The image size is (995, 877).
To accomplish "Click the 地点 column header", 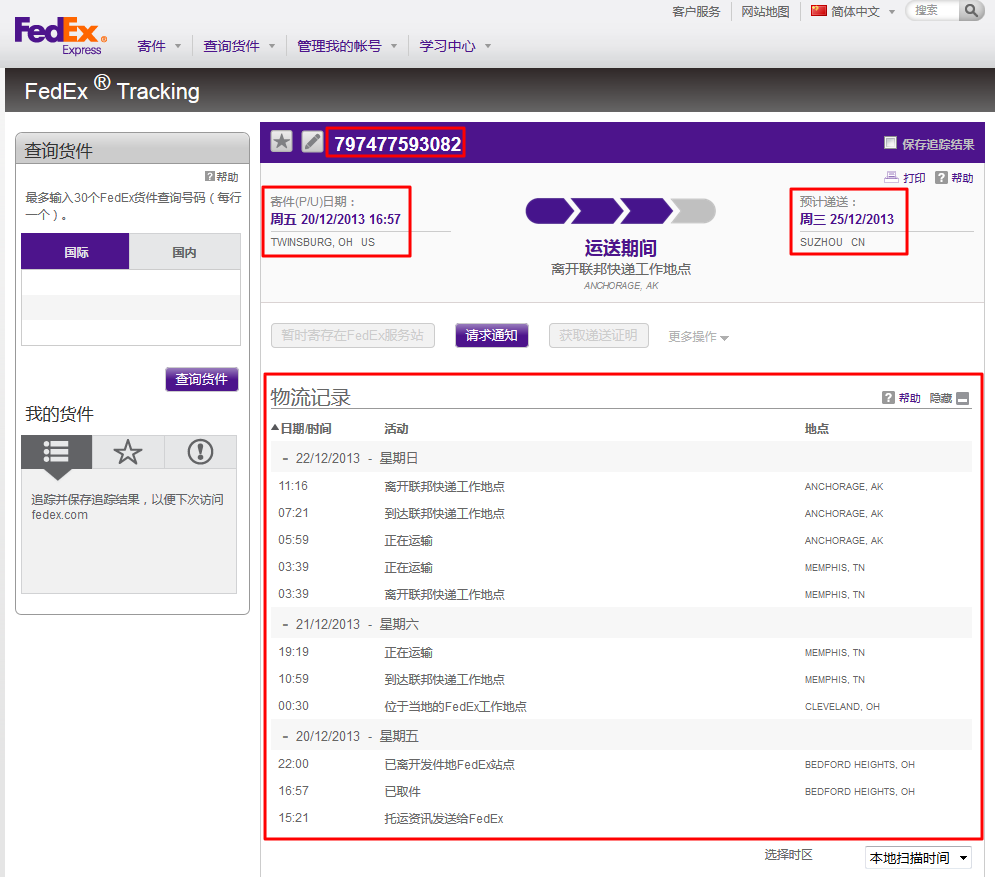I will click(x=817, y=429).
